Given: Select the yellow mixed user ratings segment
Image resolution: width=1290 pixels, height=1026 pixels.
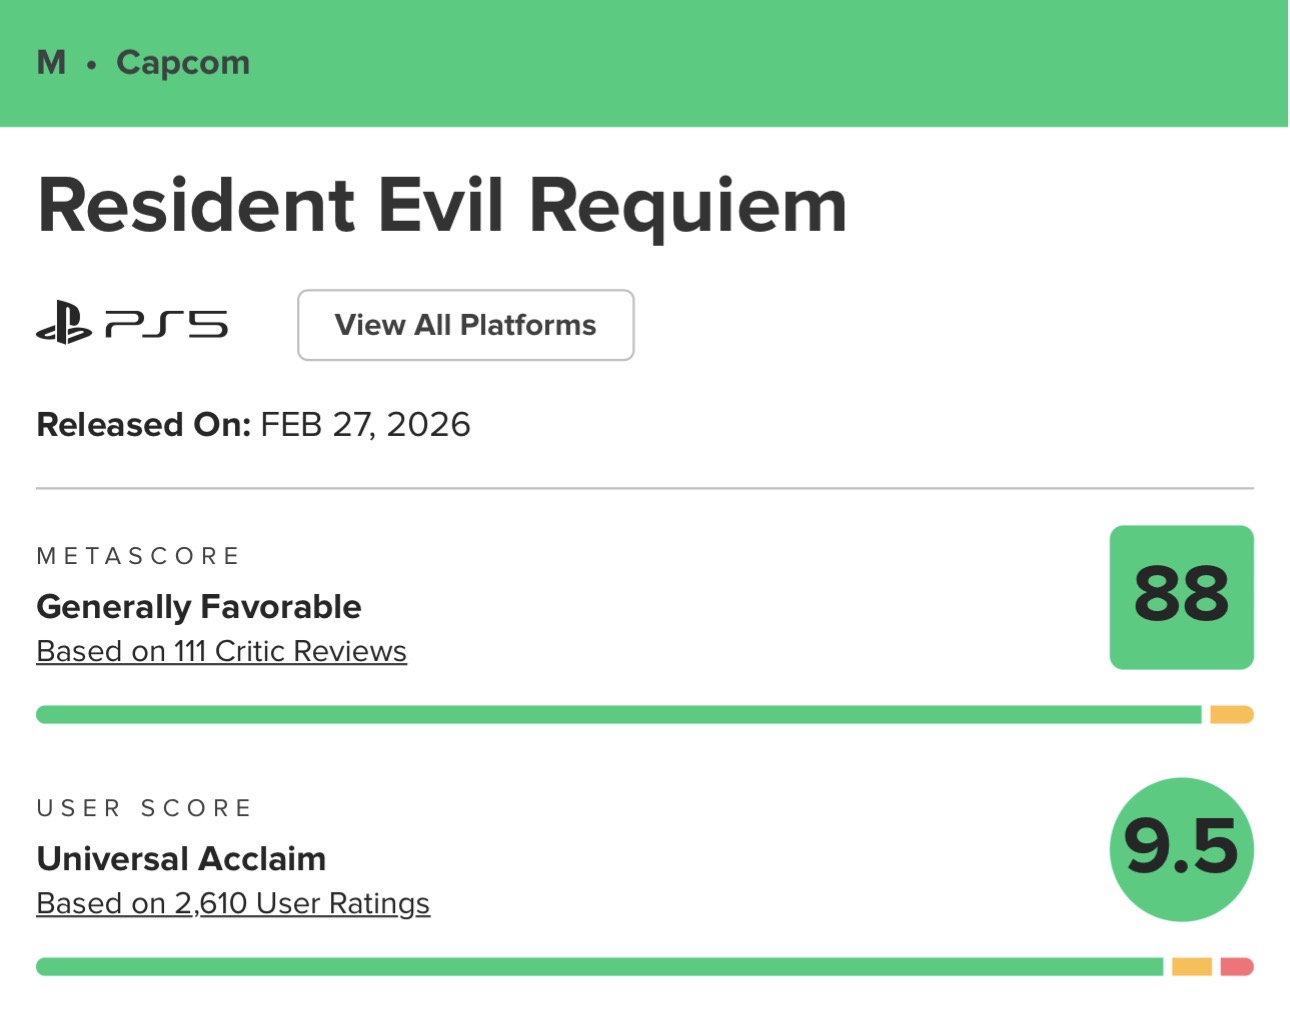Looking at the screenshot, I should [1191, 966].
